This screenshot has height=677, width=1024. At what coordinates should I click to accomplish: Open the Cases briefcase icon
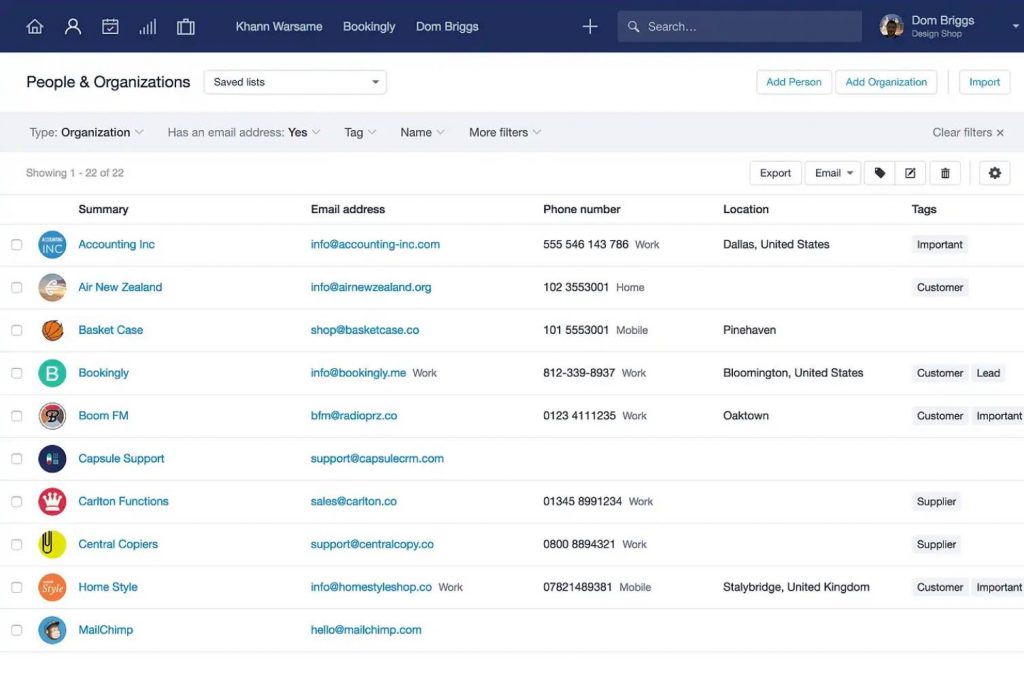tap(185, 26)
